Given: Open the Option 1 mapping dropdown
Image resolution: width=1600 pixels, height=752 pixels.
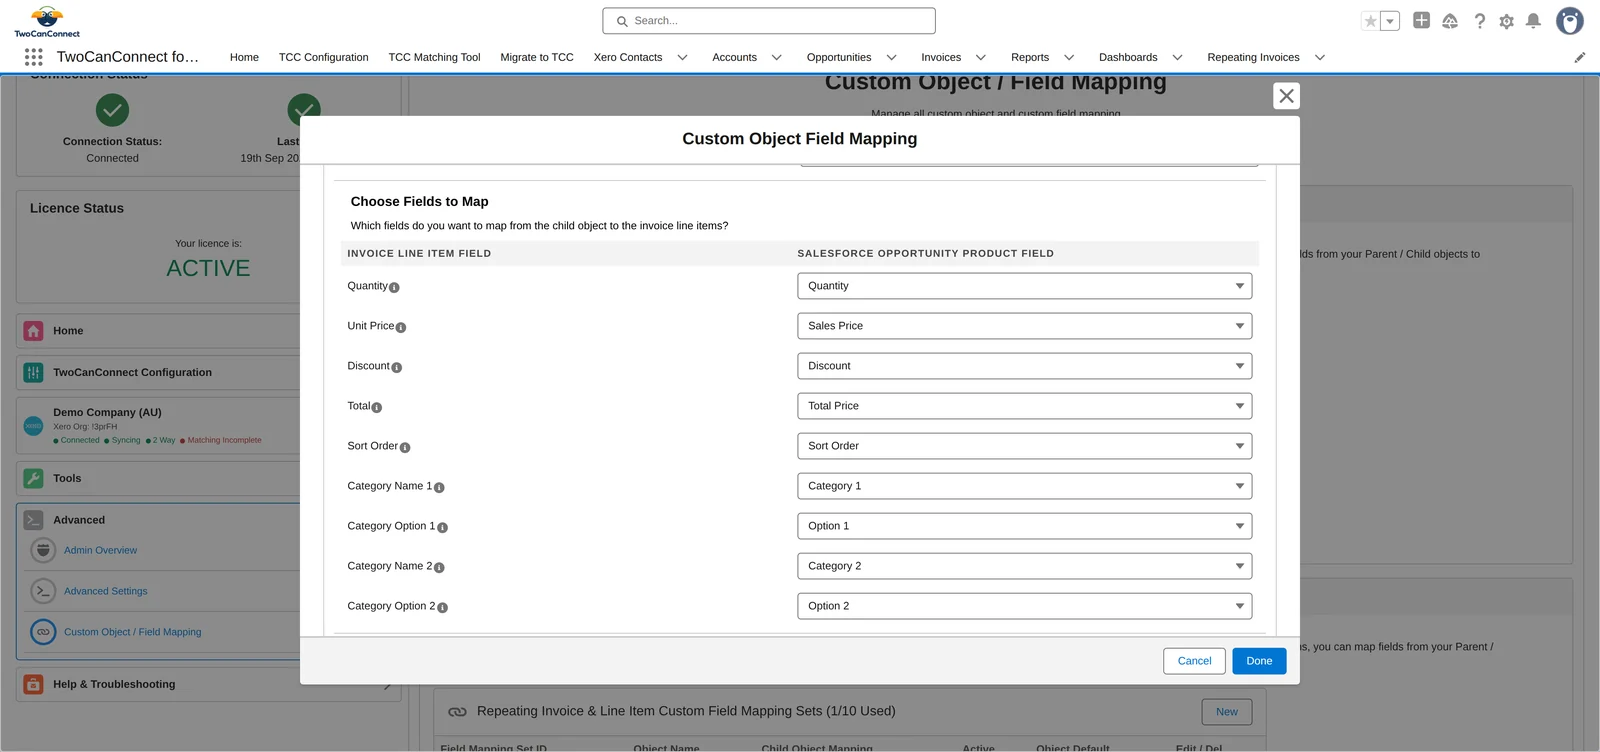Looking at the screenshot, I should (x=1024, y=526).
